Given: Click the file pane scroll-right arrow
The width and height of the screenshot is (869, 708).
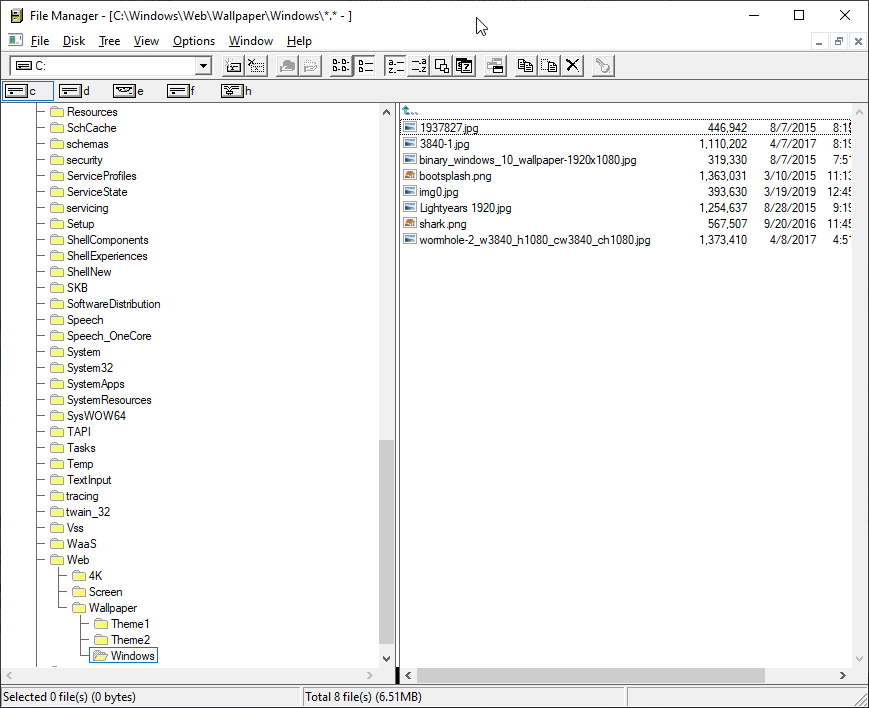Looking at the screenshot, I should point(843,675).
